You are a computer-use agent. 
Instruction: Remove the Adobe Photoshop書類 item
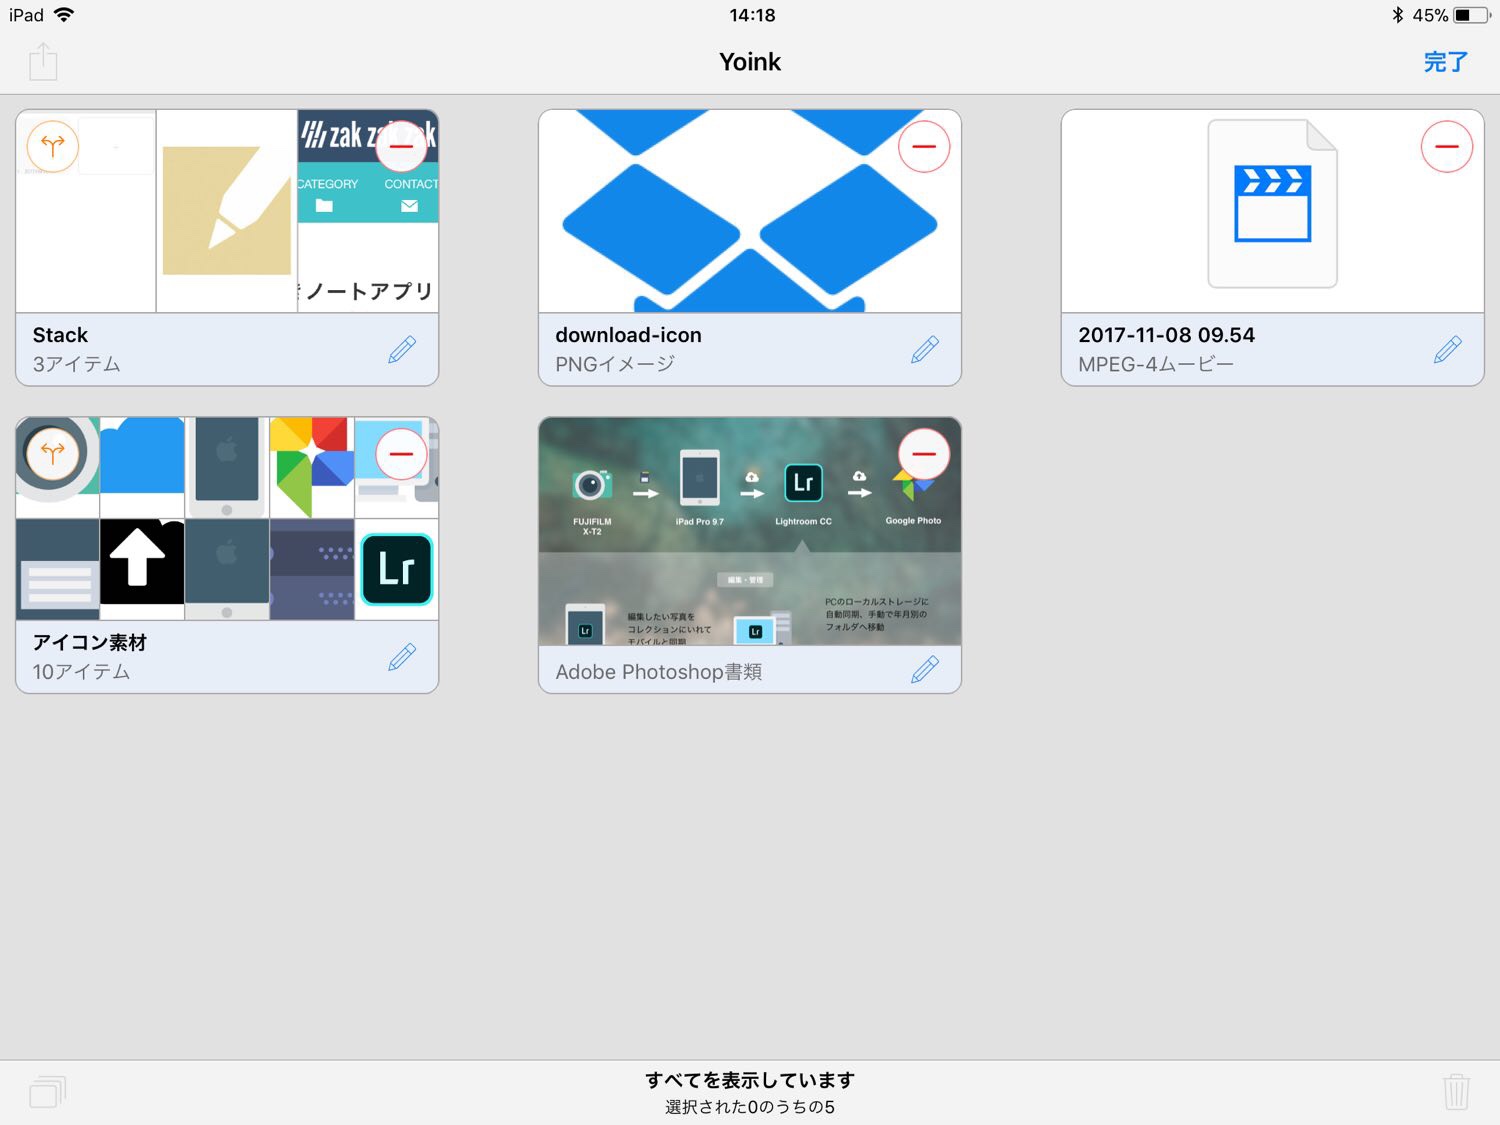(x=924, y=454)
